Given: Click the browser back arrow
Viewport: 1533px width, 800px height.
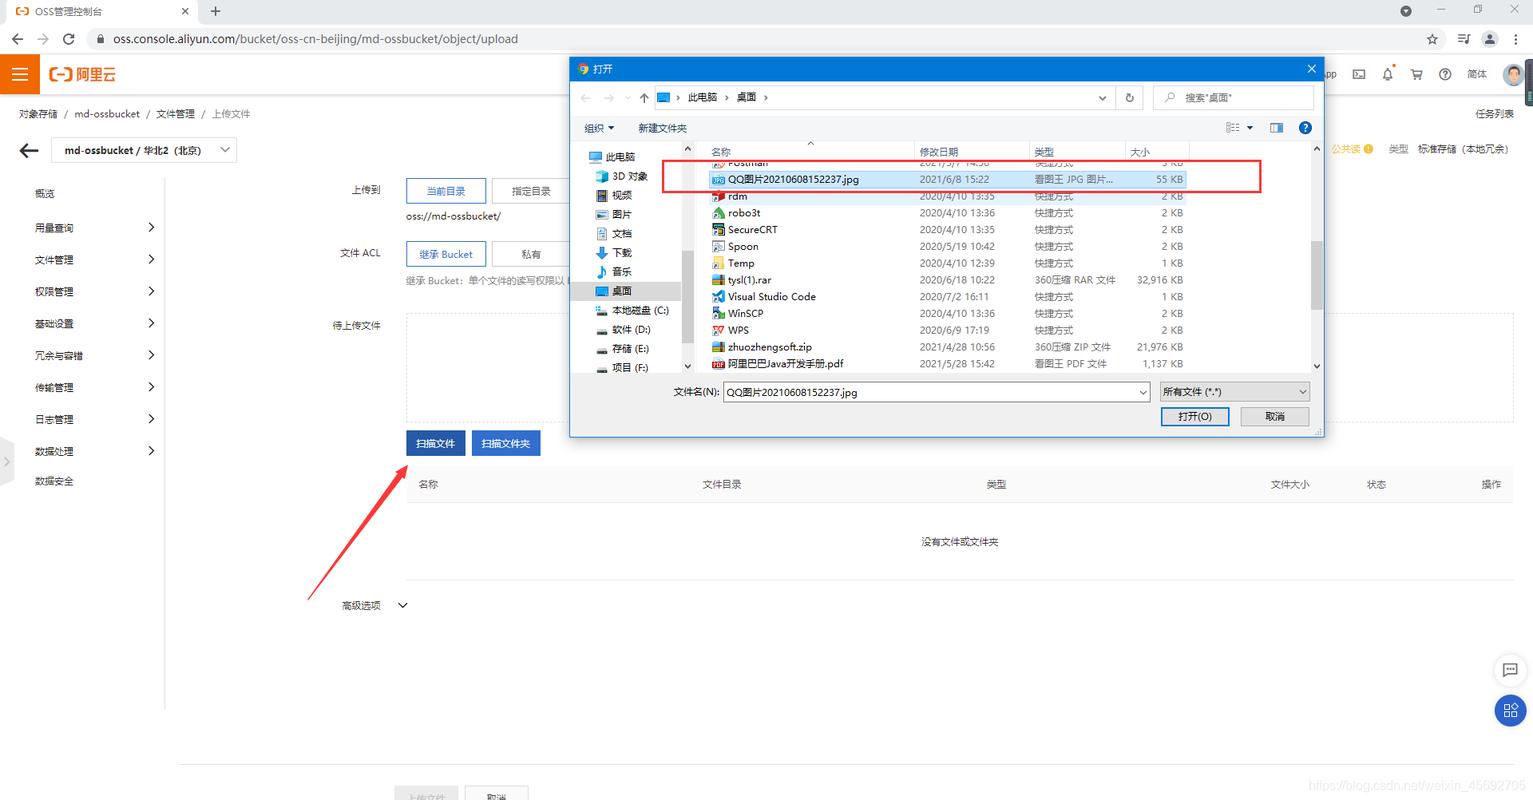Looking at the screenshot, I should [x=17, y=39].
